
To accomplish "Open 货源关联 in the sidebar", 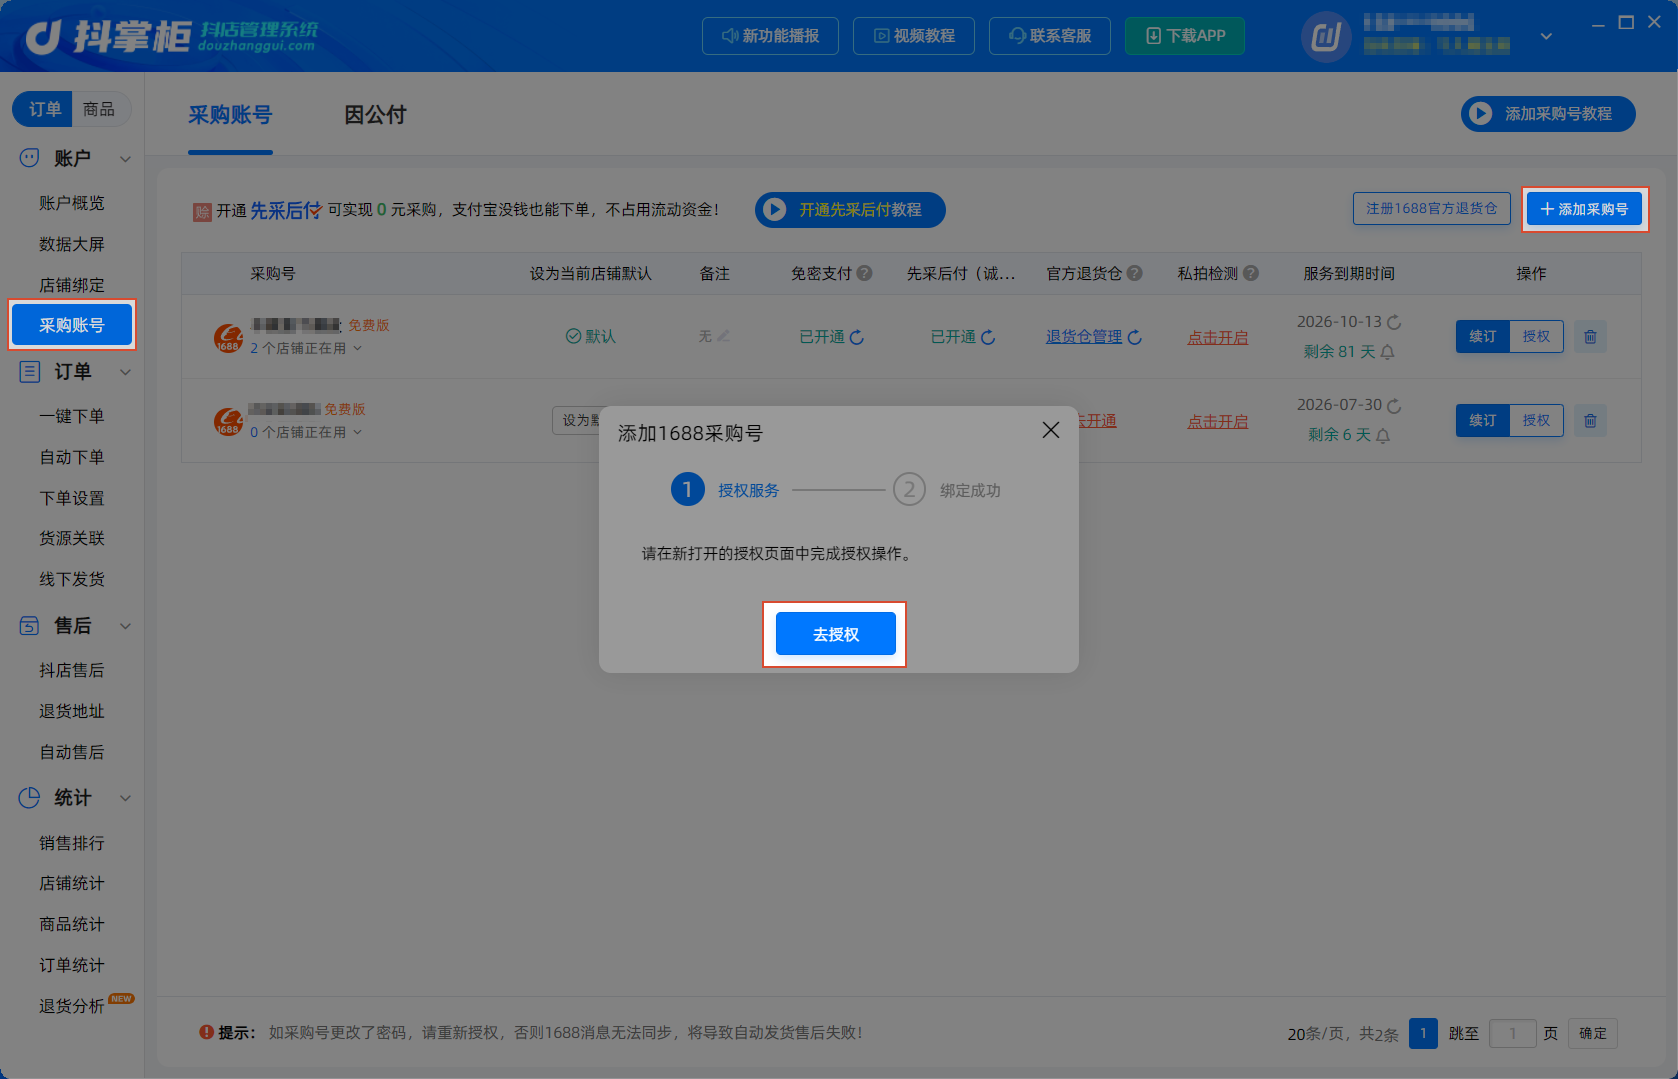I will coord(72,538).
